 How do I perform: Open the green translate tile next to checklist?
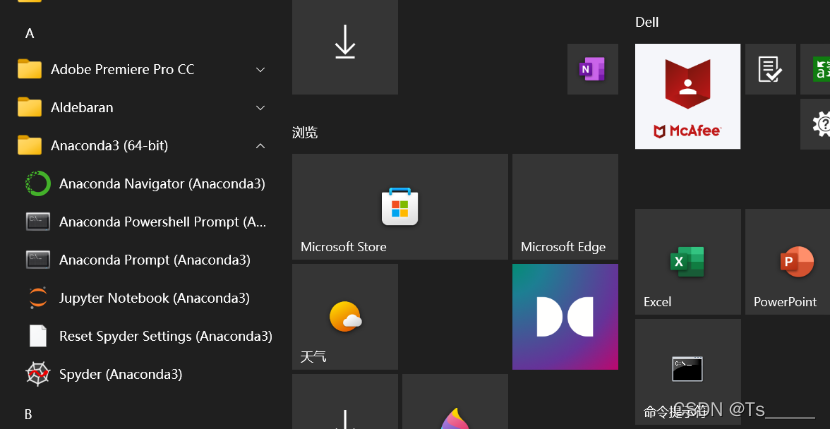tap(816, 69)
